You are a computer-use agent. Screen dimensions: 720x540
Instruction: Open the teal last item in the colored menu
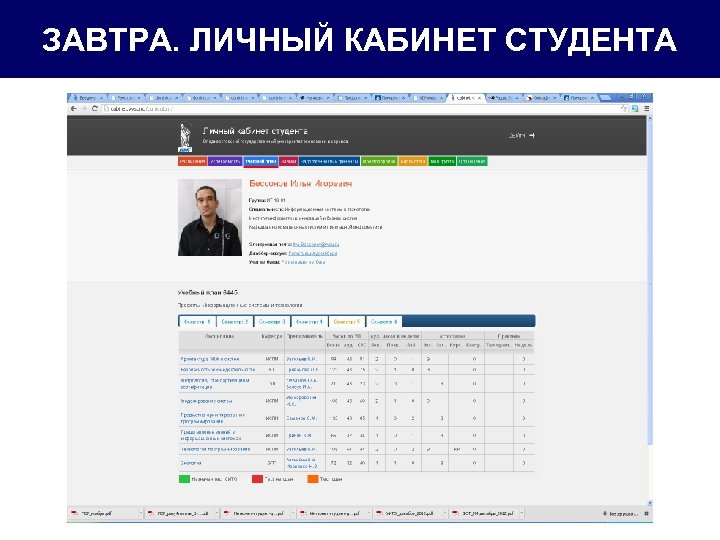(x=472, y=161)
